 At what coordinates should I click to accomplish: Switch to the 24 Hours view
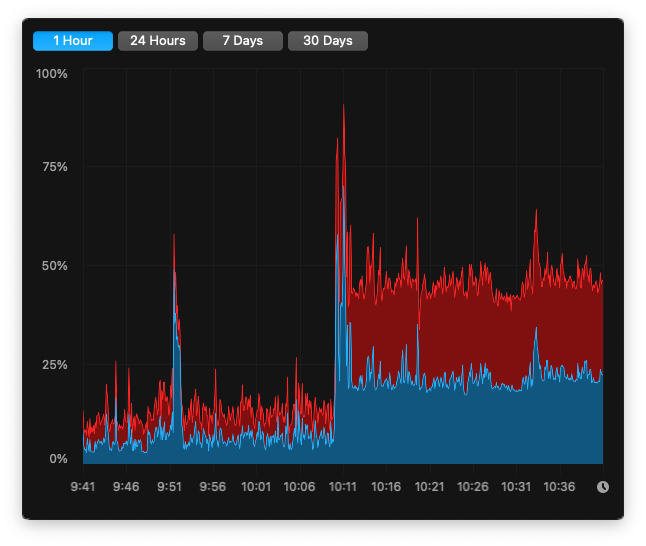(157, 41)
